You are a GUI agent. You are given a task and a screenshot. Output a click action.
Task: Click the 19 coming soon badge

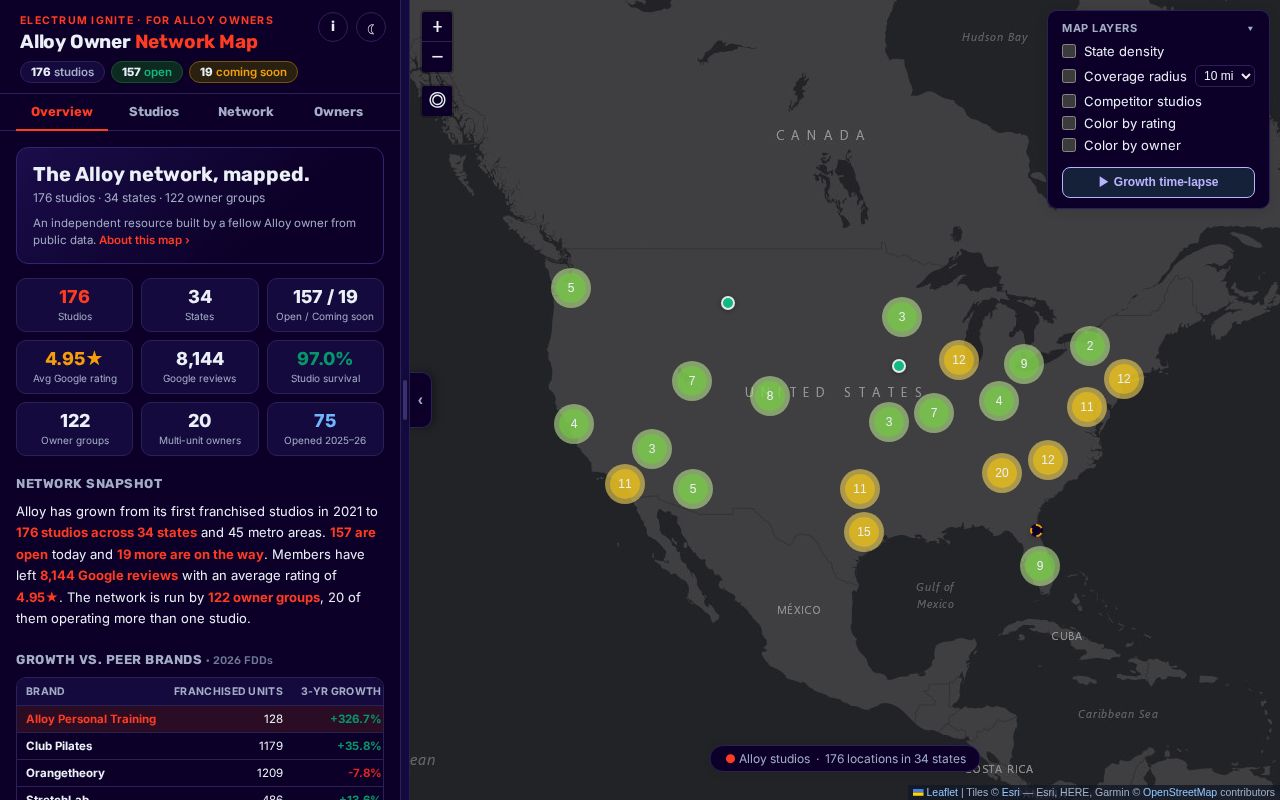[x=243, y=72]
